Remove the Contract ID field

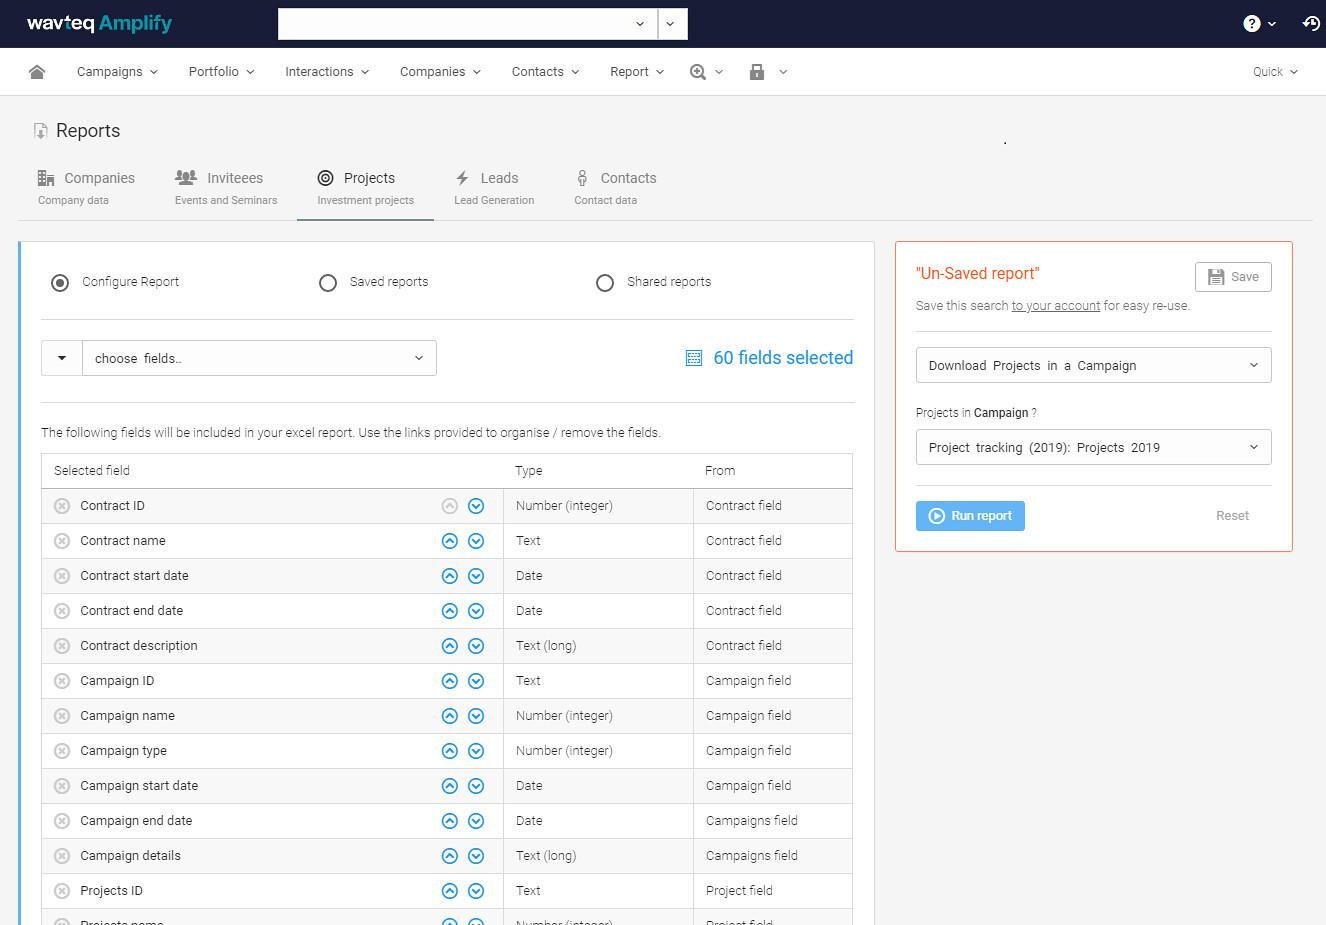tap(62, 506)
